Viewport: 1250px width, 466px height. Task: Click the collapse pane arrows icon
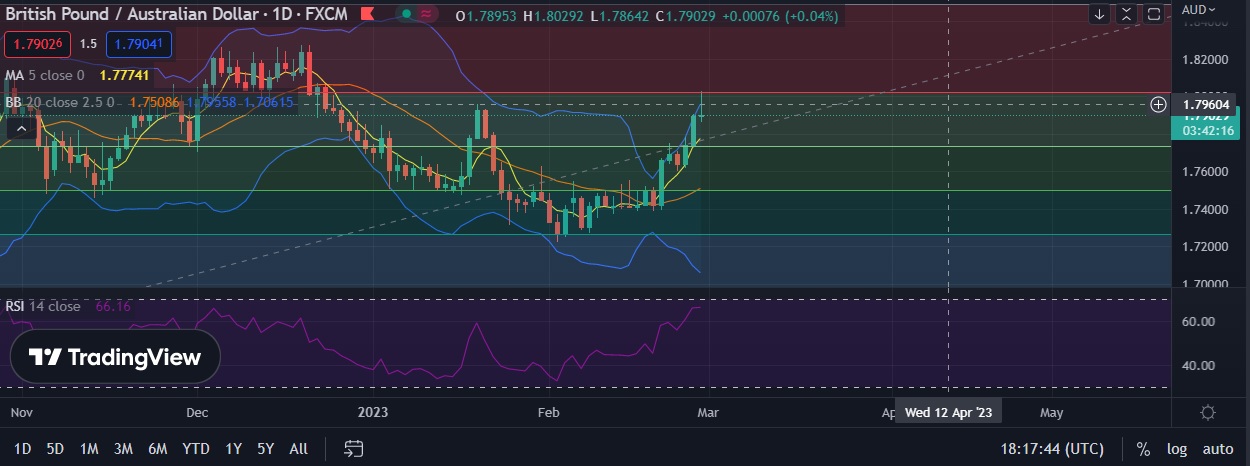coord(1127,14)
